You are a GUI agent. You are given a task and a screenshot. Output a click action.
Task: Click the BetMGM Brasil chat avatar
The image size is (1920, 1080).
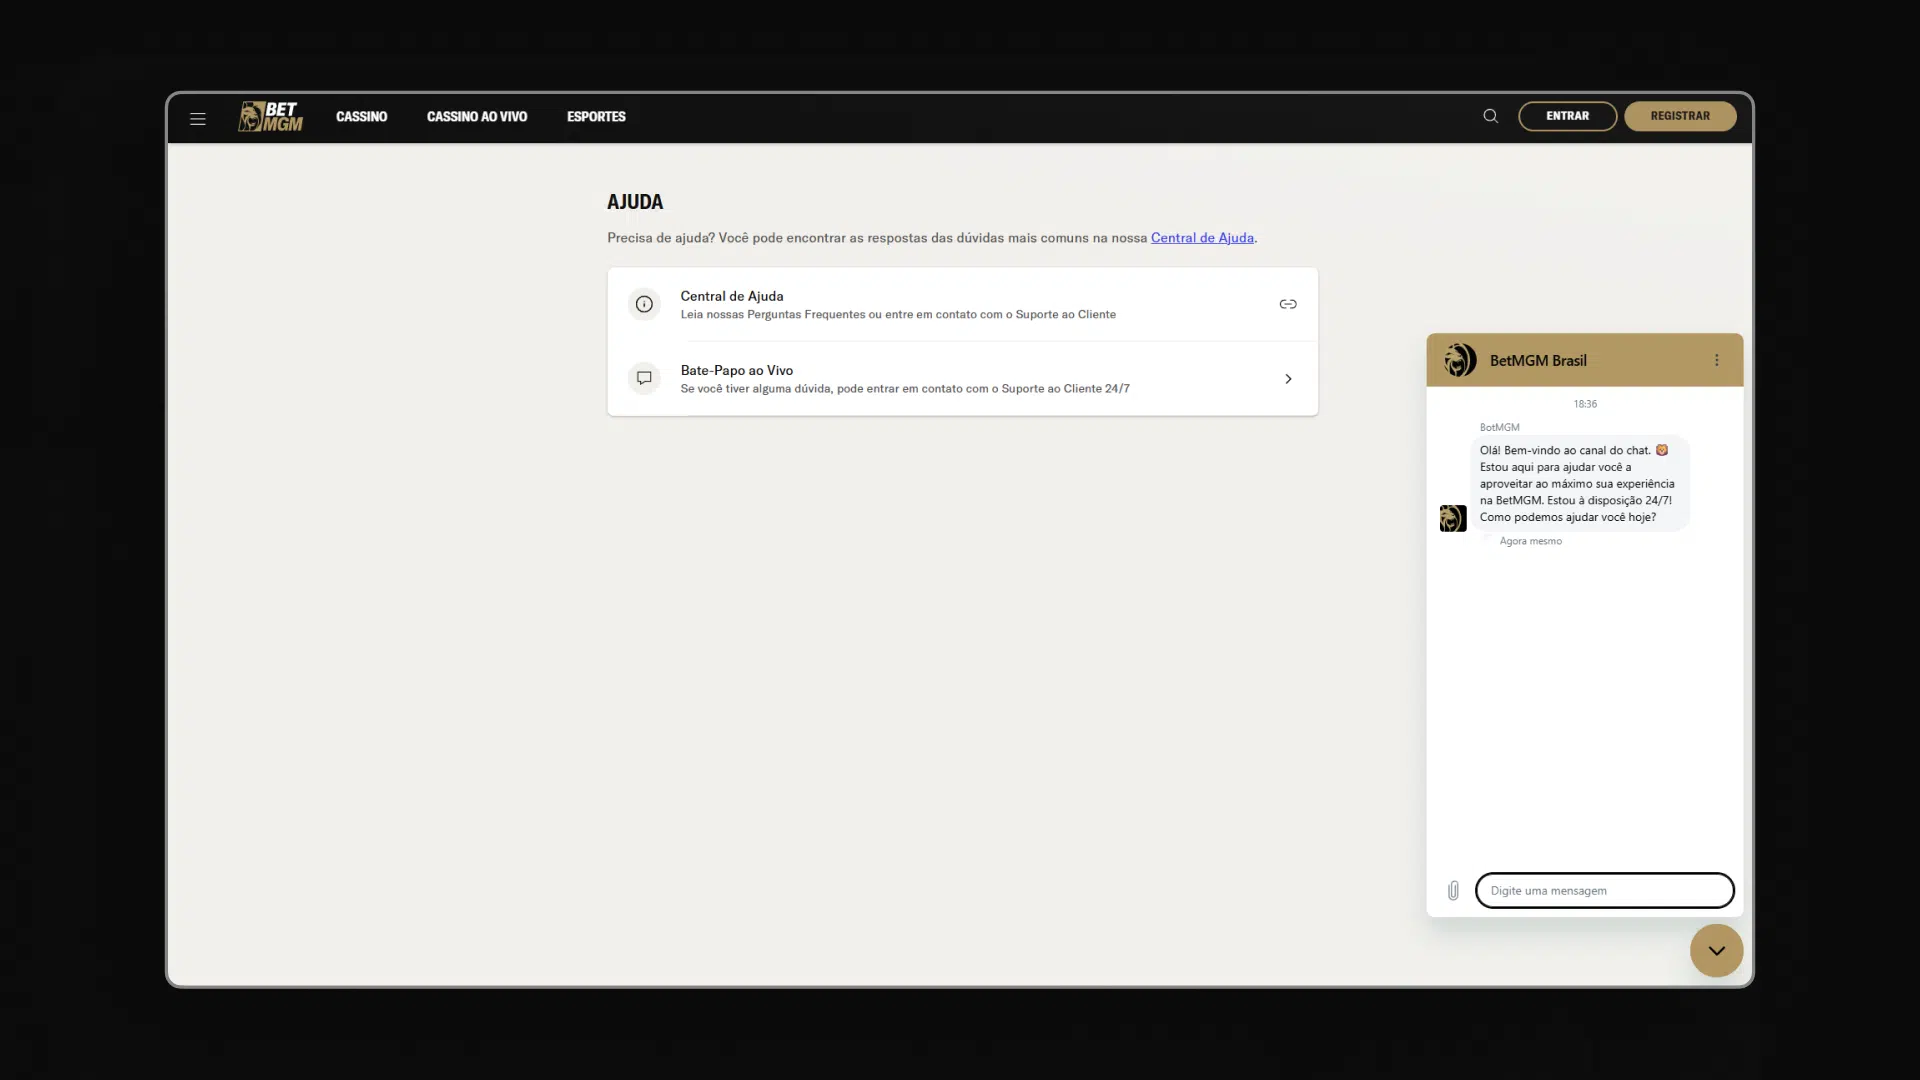click(x=1460, y=360)
